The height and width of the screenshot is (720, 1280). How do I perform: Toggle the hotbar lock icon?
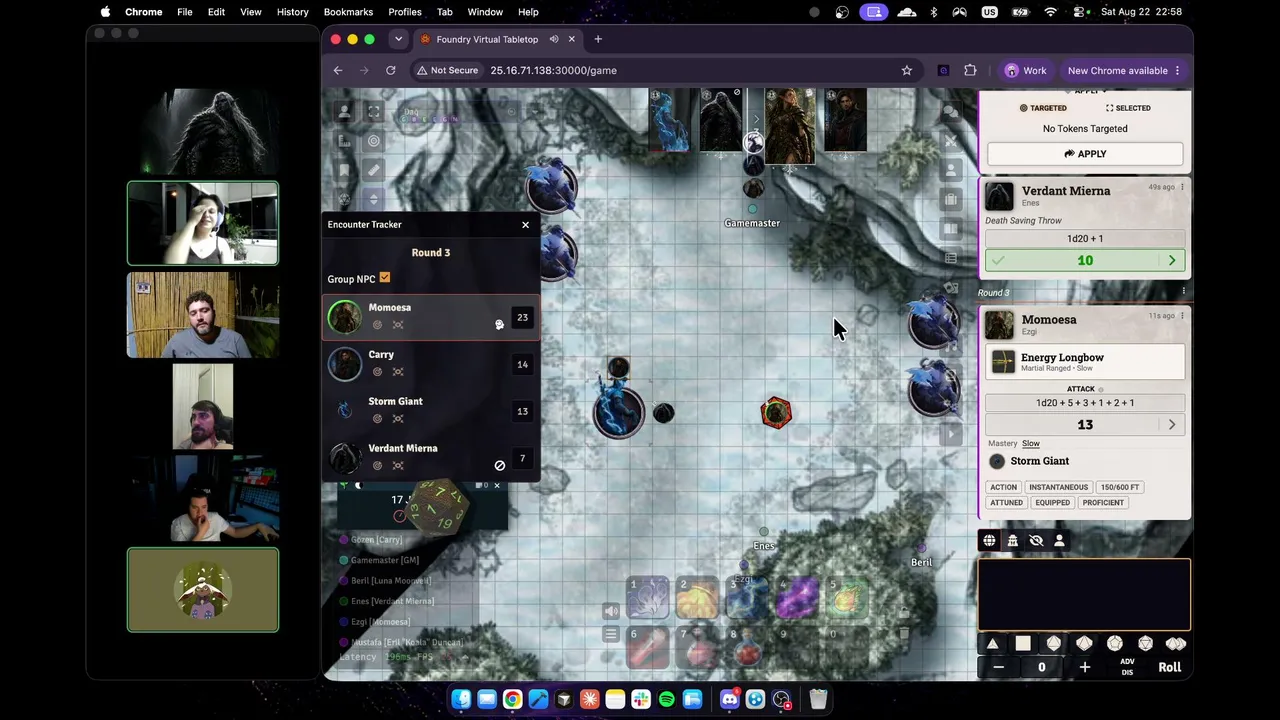[904, 612]
